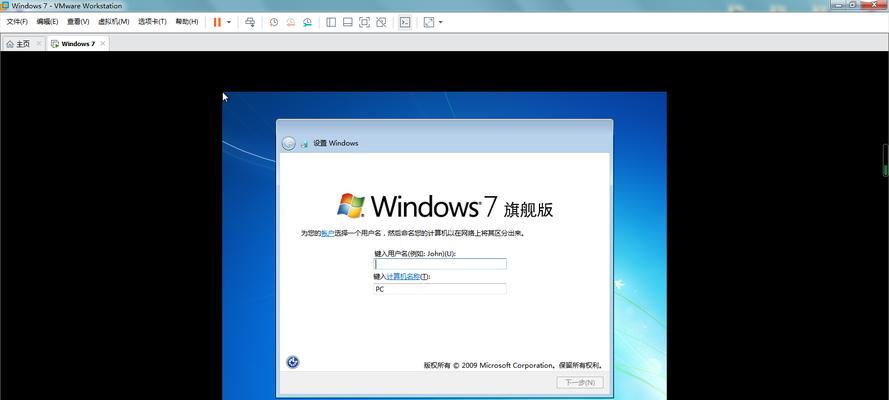This screenshot has height=400, width=889.
Task: Click the VMware Workstation title bar app icon
Action: (x=5, y=5)
